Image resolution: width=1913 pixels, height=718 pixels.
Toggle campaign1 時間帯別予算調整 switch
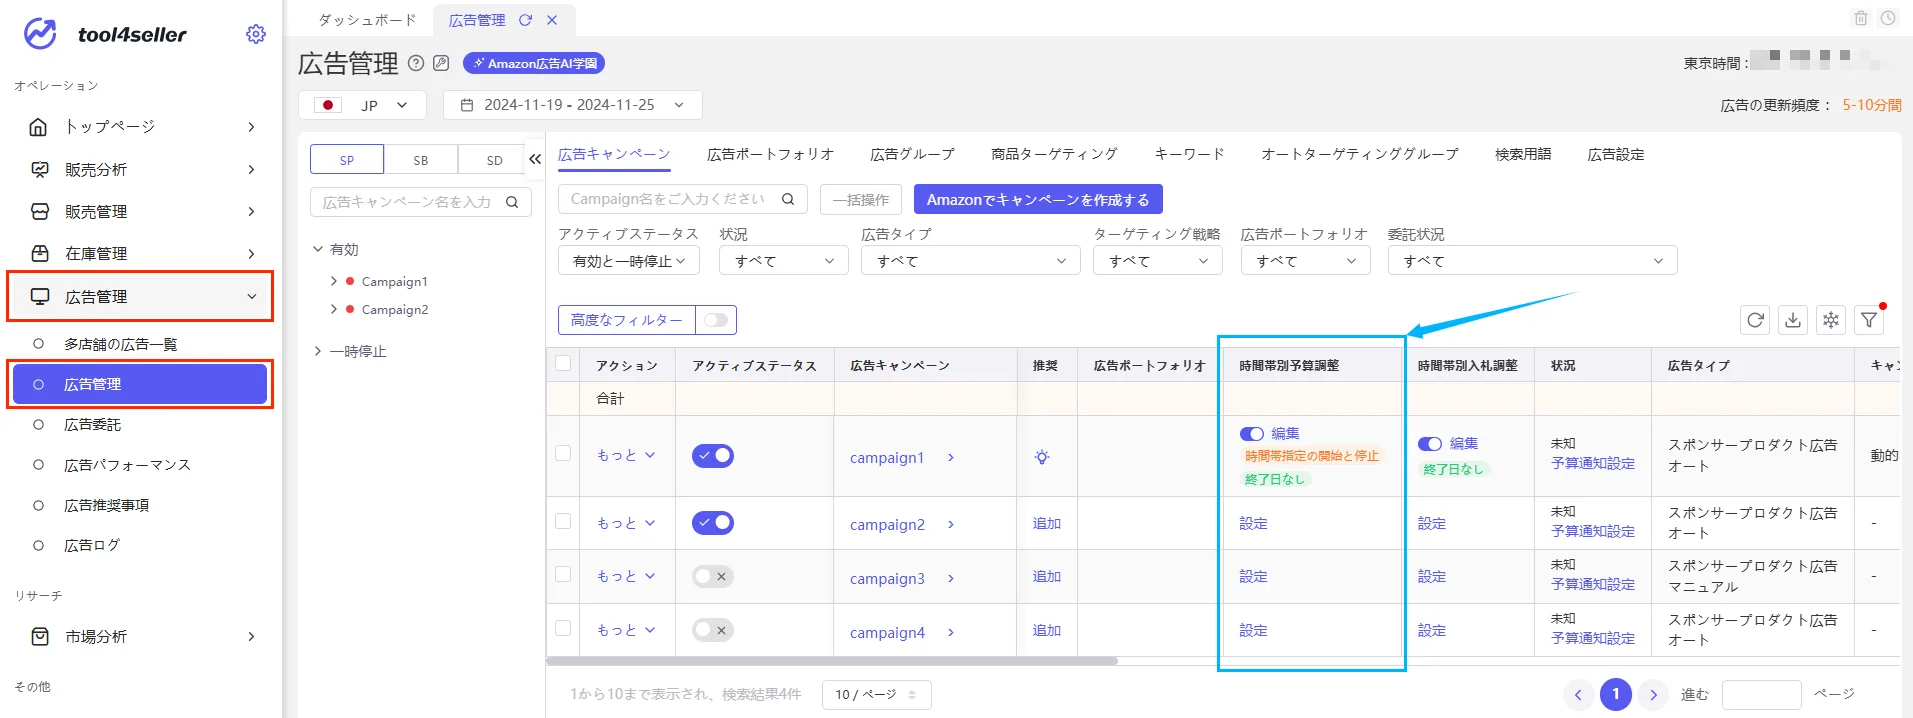click(x=1252, y=434)
